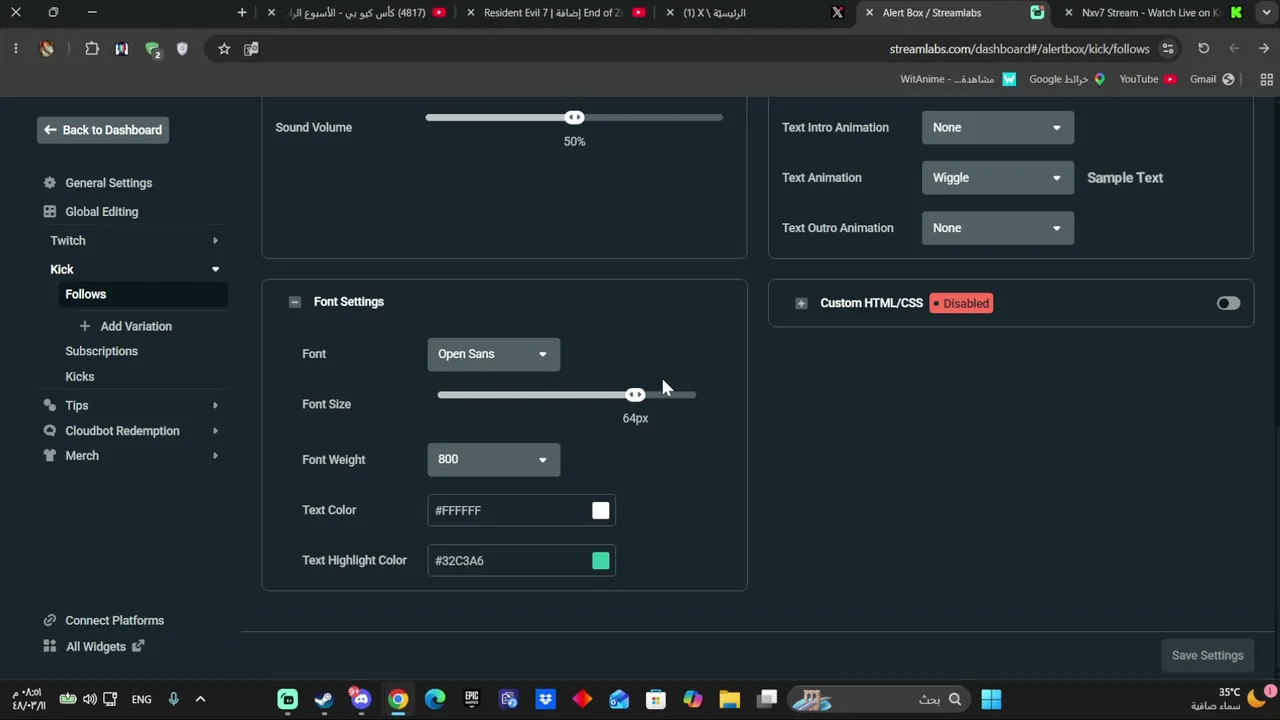Open the YouTube bookmark
This screenshot has height=720, width=1280.
[x=1147, y=80]
